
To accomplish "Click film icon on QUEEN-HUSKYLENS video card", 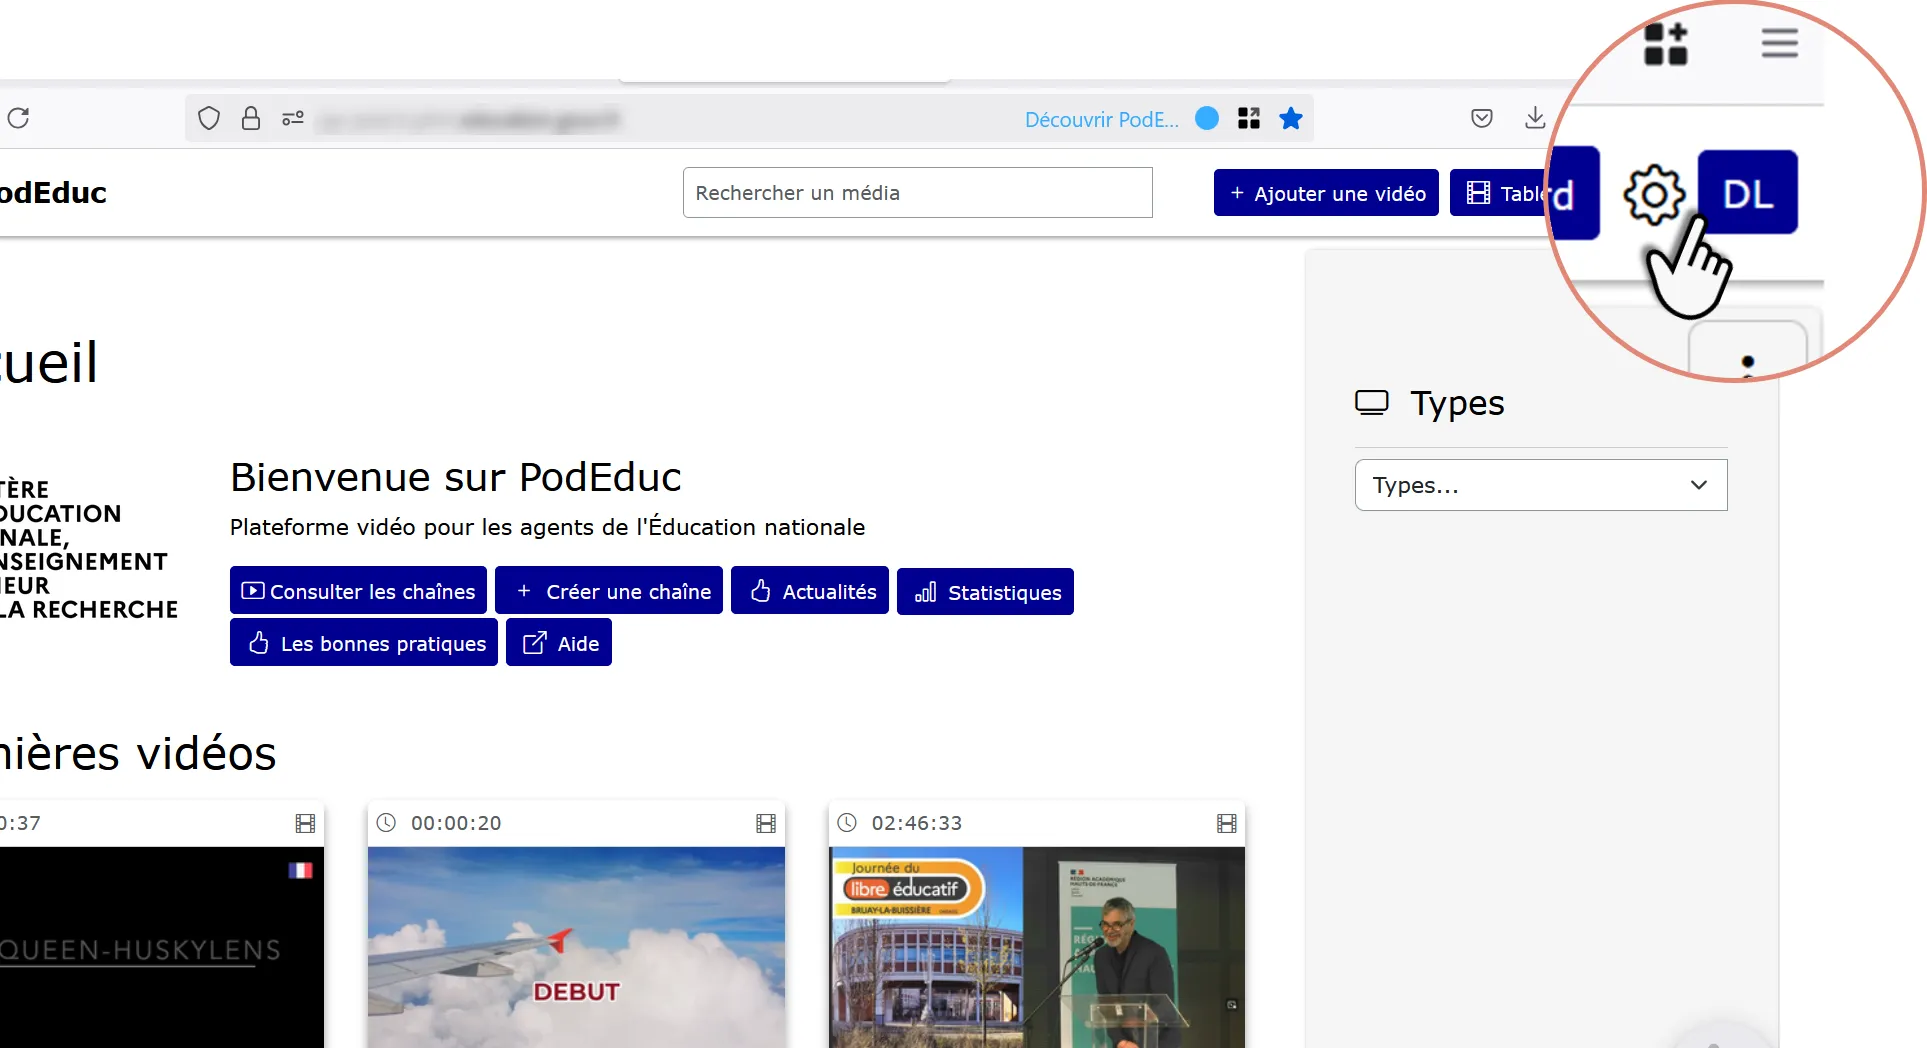I will [305, 823].
